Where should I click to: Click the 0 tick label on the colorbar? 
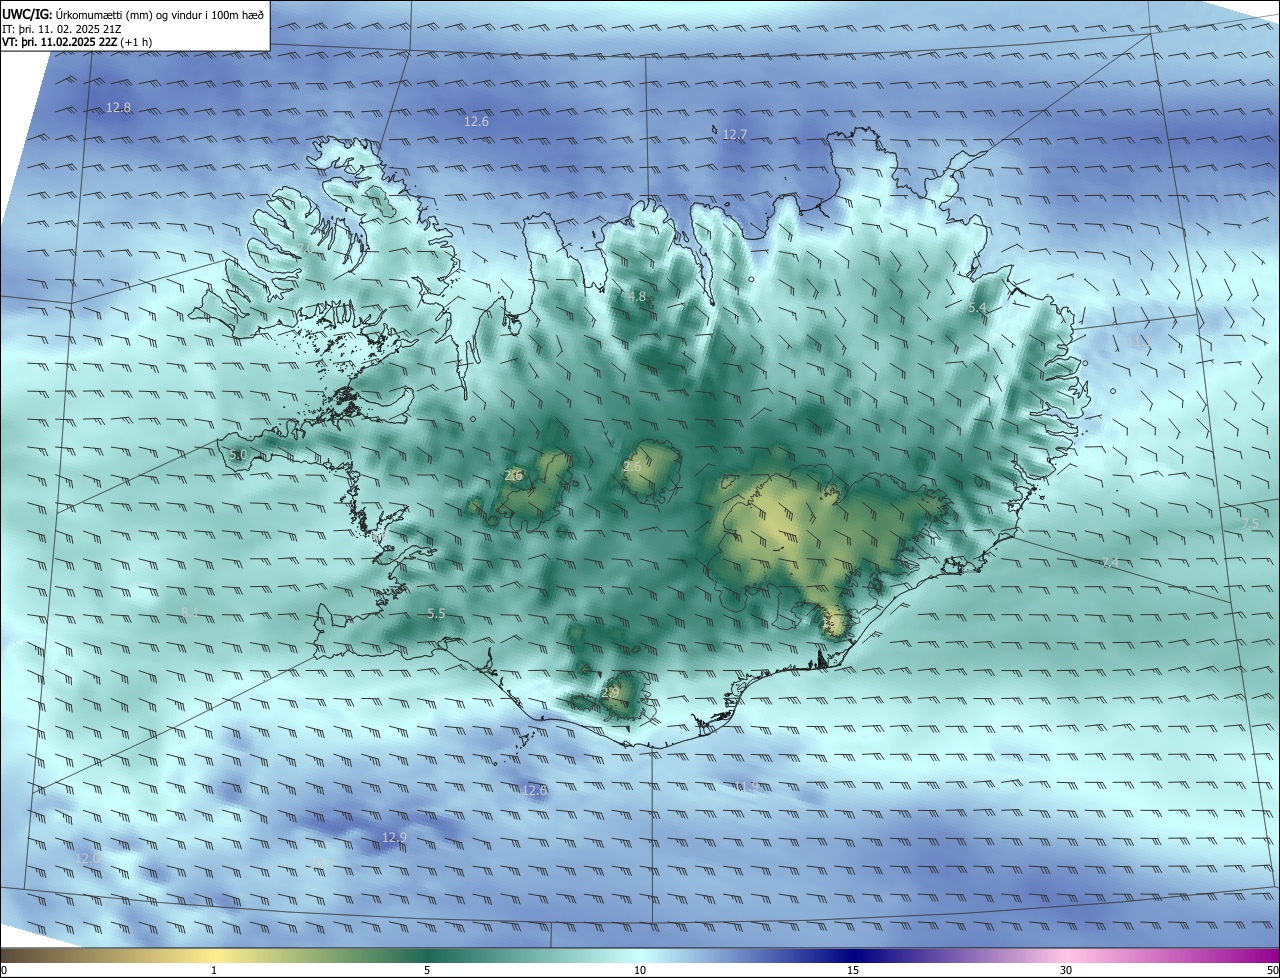(4, 970)
